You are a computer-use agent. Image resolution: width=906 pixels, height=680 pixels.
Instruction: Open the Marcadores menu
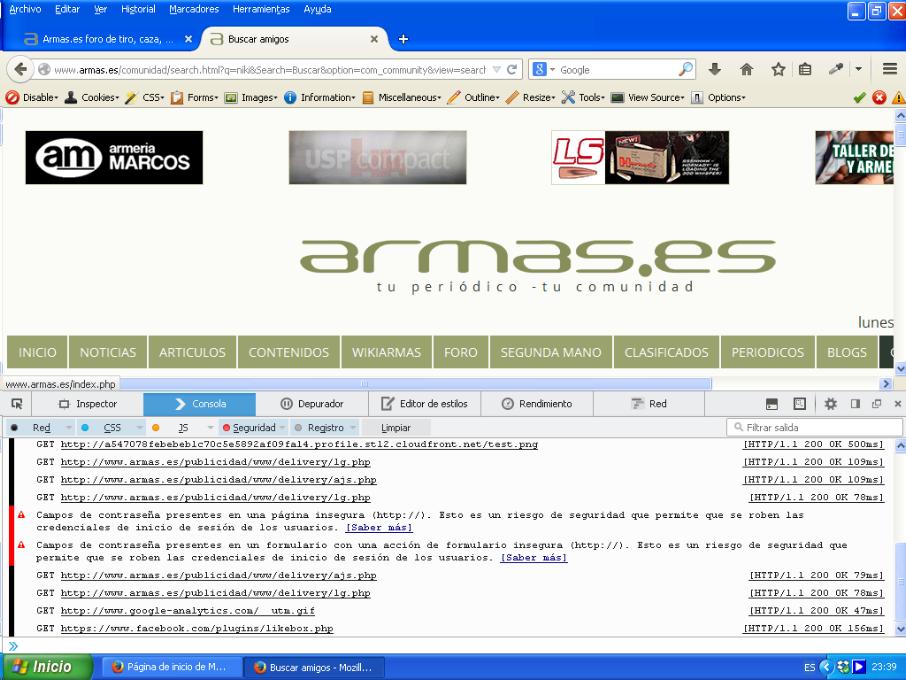click(194, 9)
